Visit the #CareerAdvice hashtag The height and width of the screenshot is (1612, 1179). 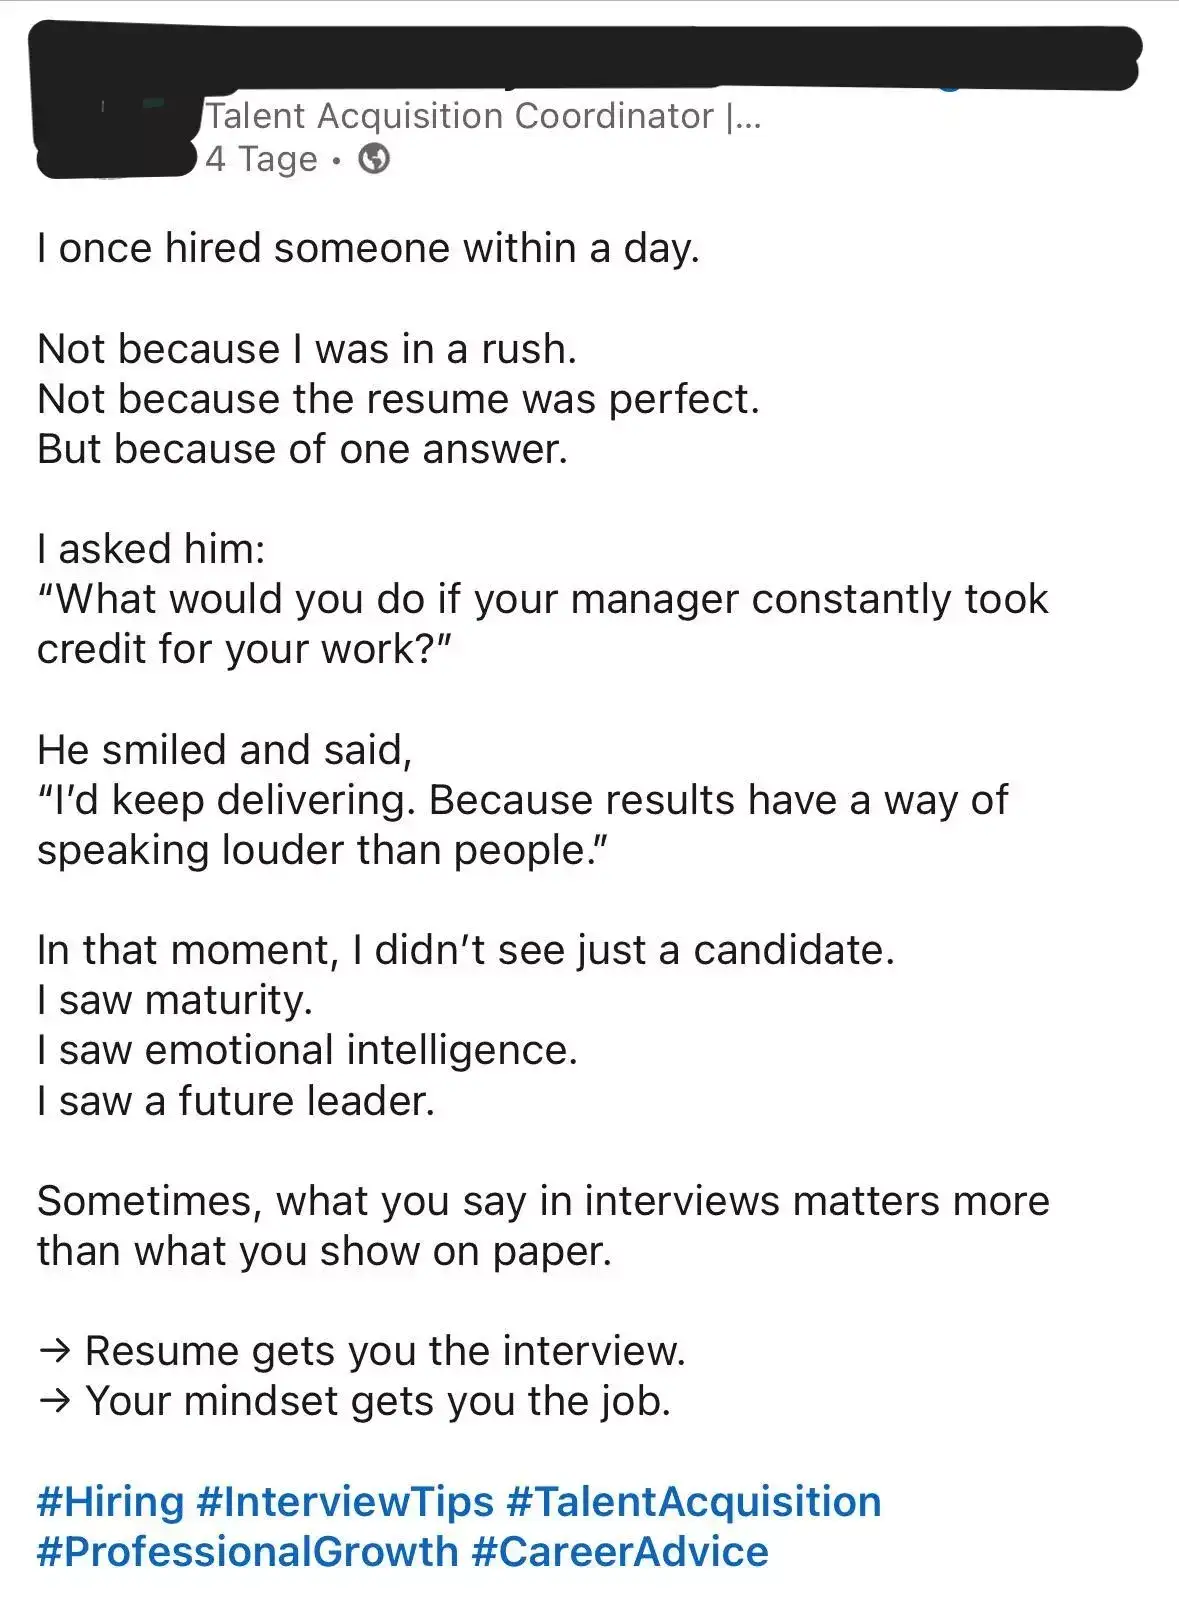coord(619,1552)
